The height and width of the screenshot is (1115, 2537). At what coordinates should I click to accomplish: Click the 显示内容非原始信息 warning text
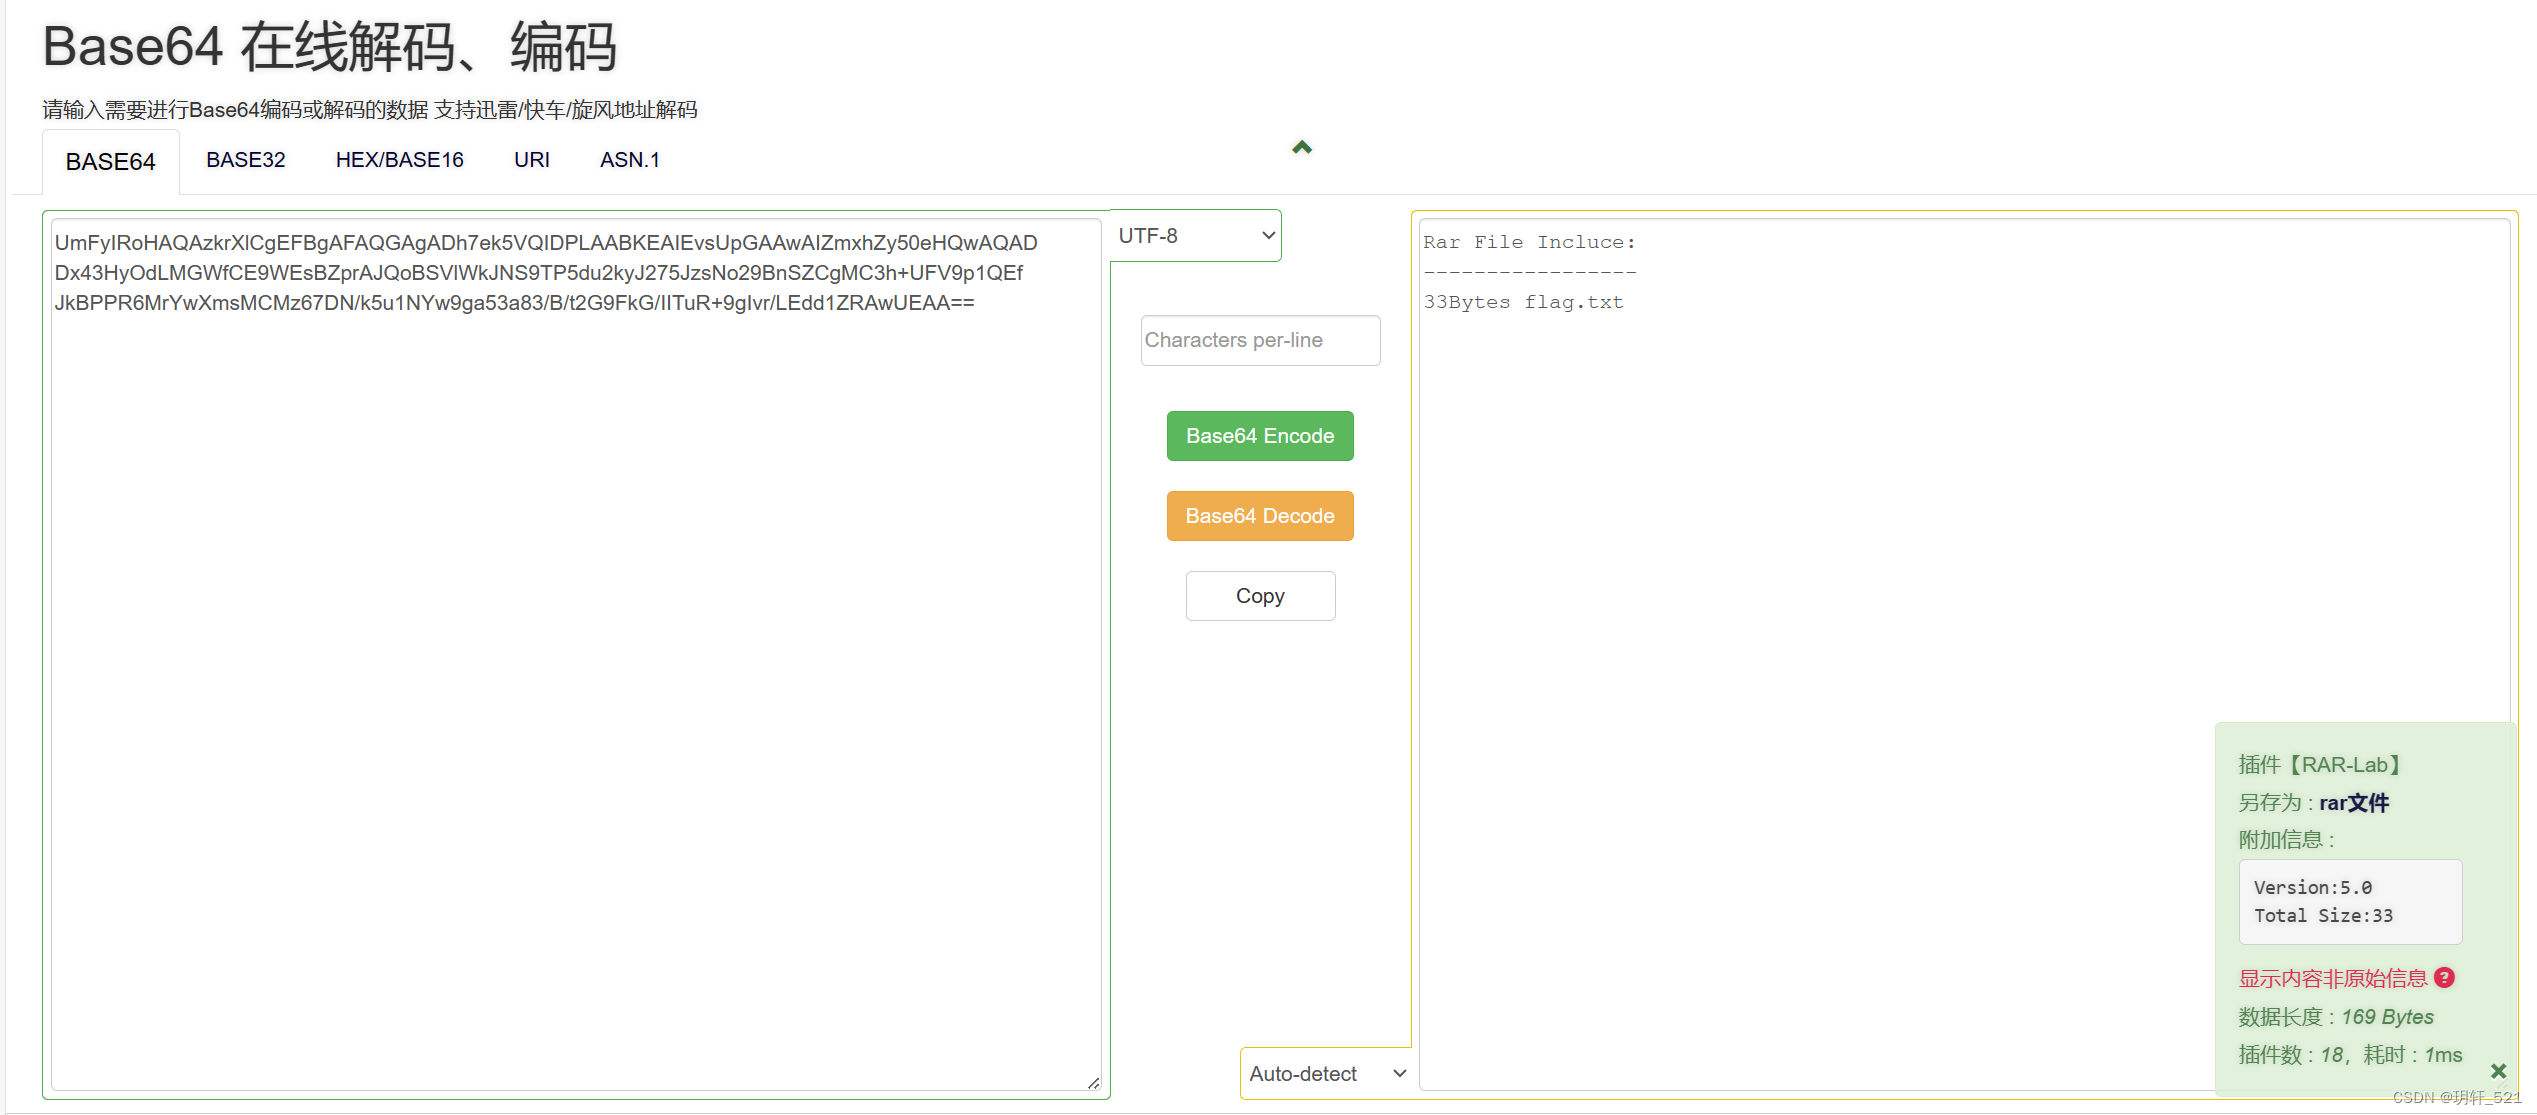pyautogui.click(x=2332, y=979)
